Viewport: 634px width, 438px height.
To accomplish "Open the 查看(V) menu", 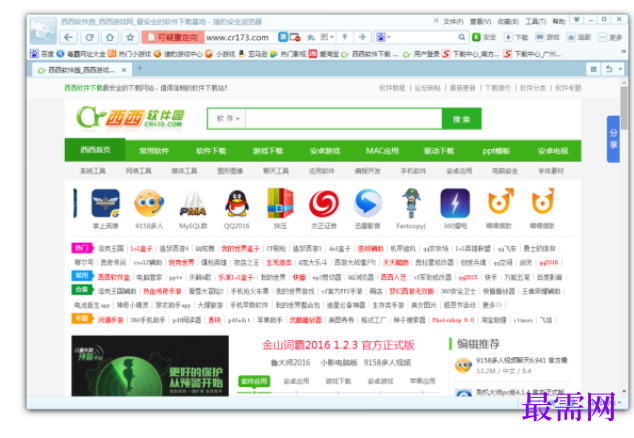I will (x=480, y=21).
